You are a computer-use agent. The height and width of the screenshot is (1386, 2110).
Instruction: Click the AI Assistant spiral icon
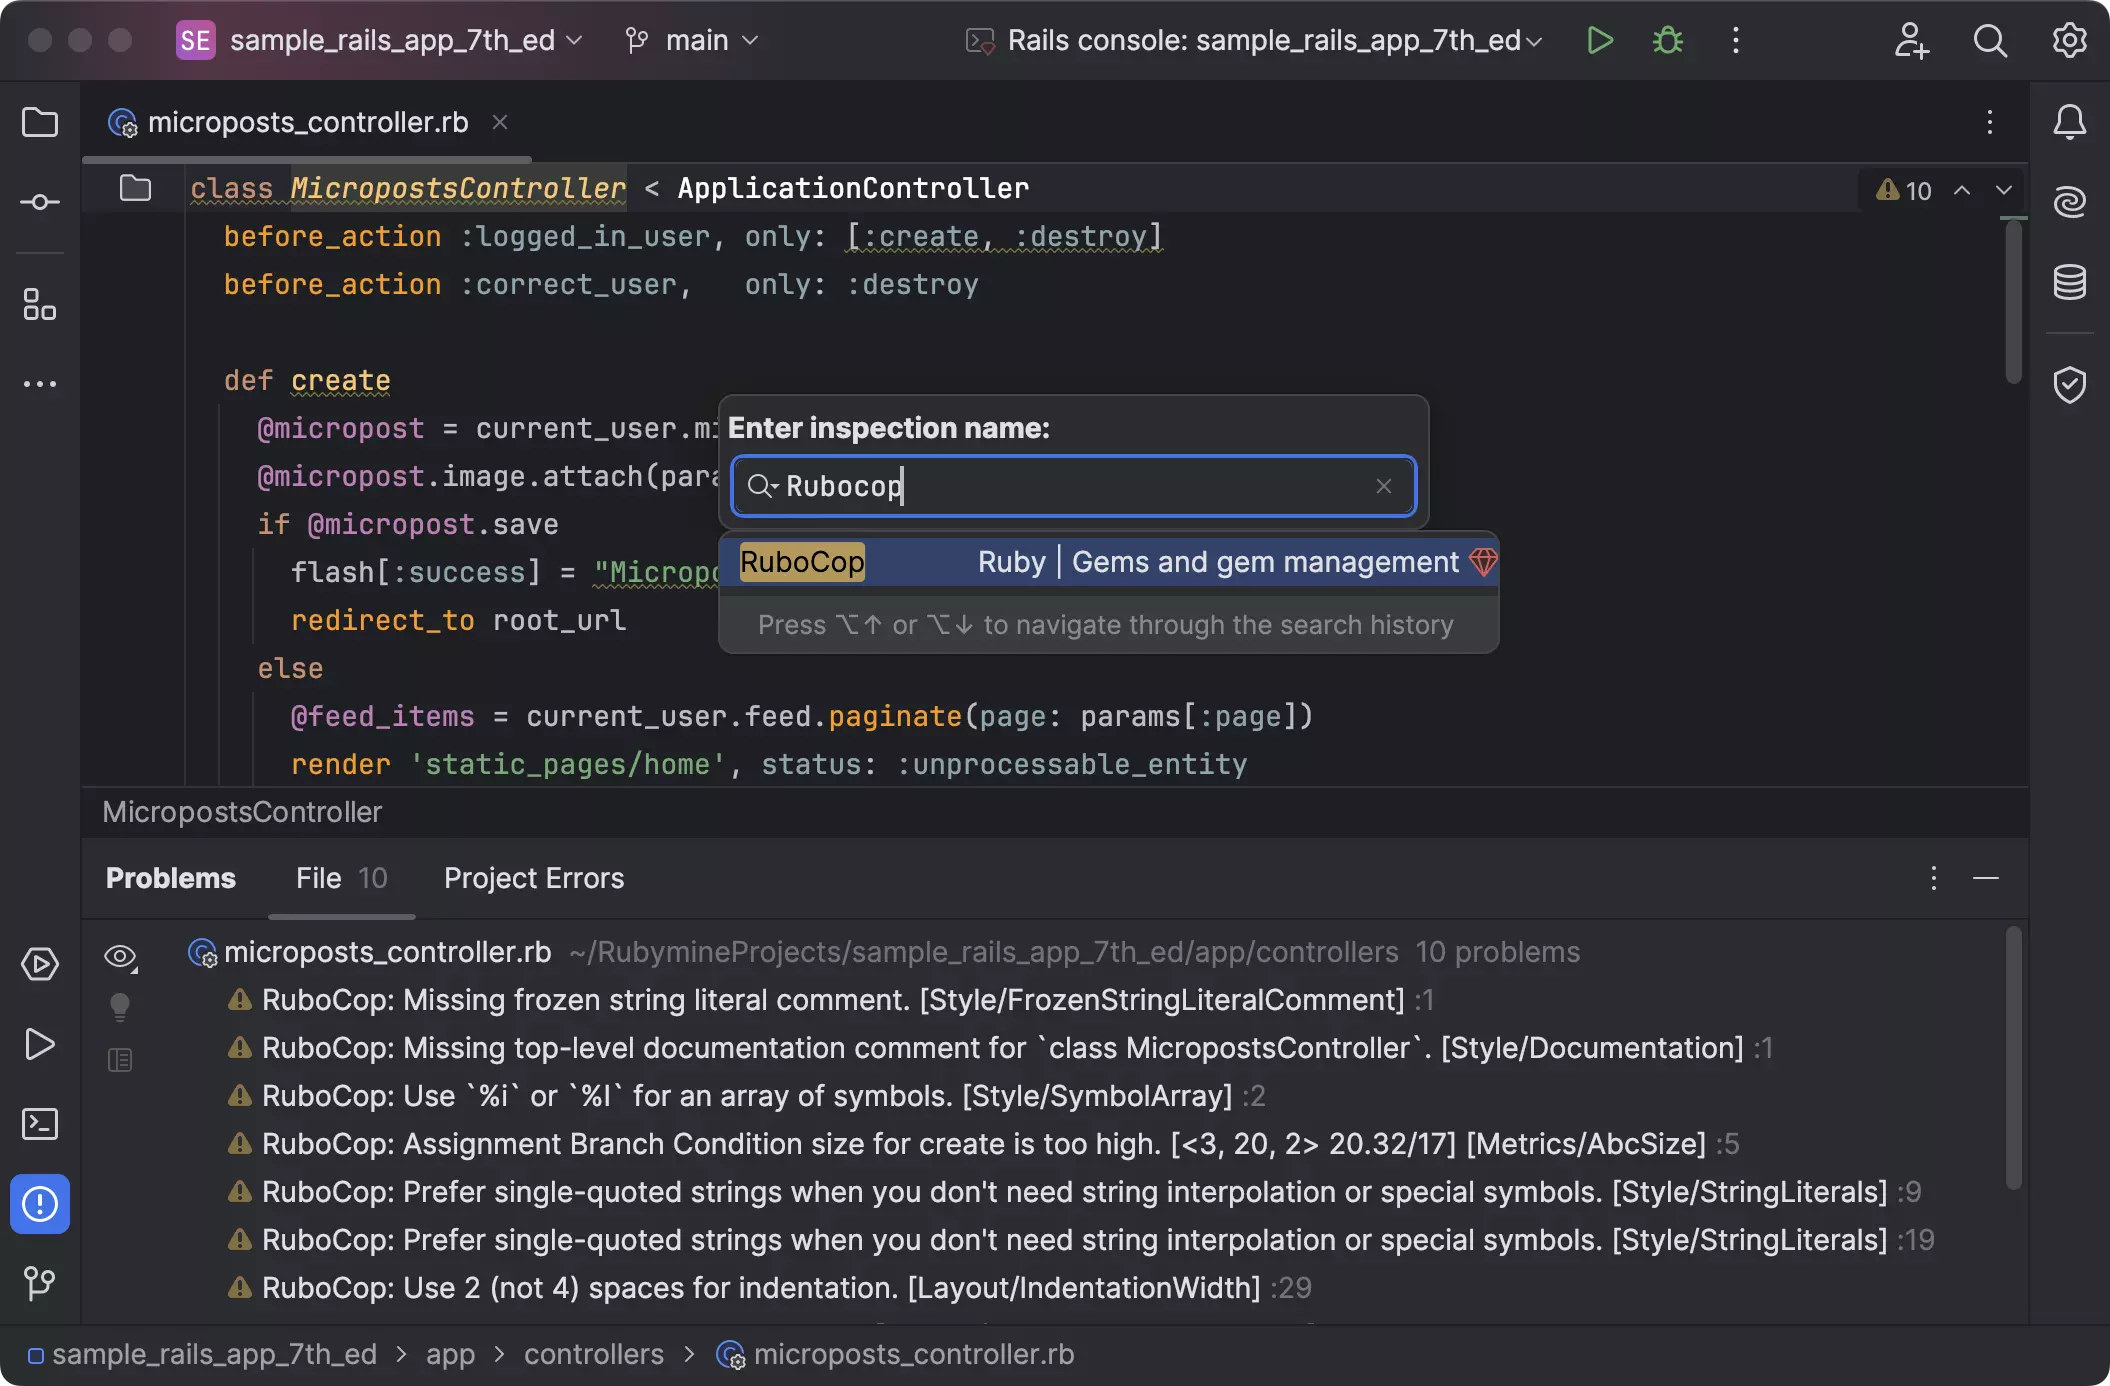(2069, 203)
